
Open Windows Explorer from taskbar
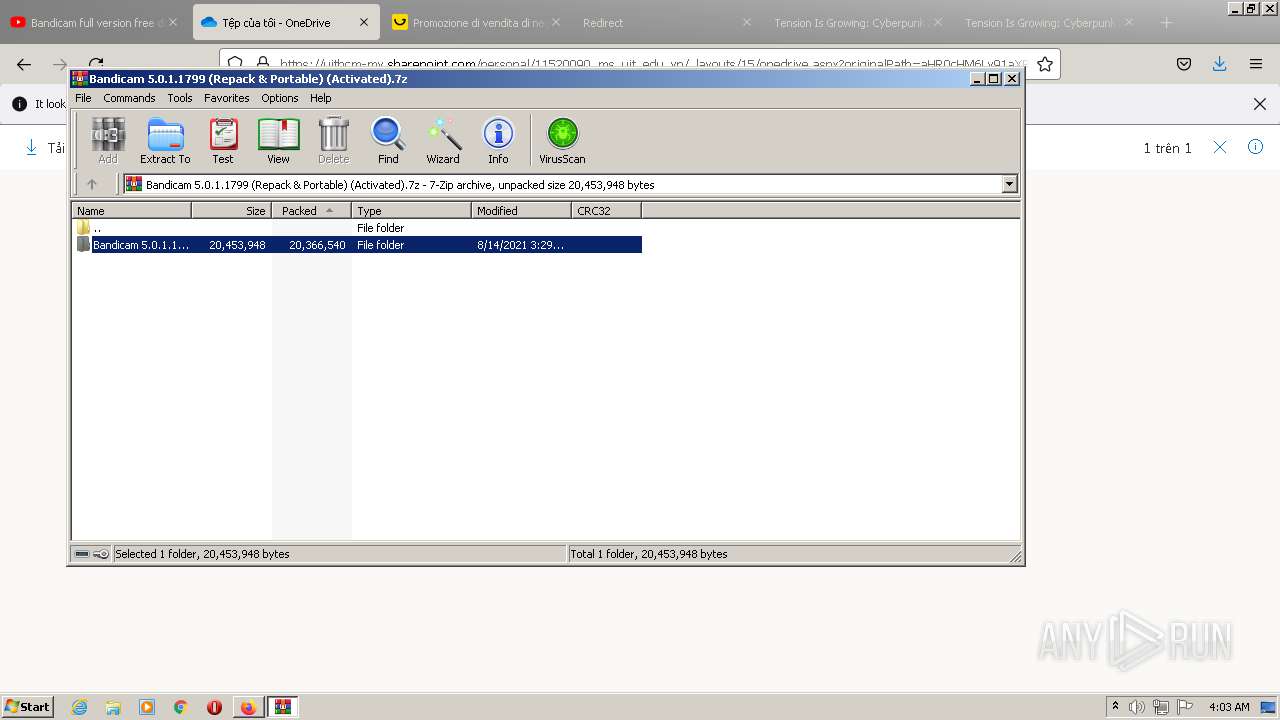113,707
